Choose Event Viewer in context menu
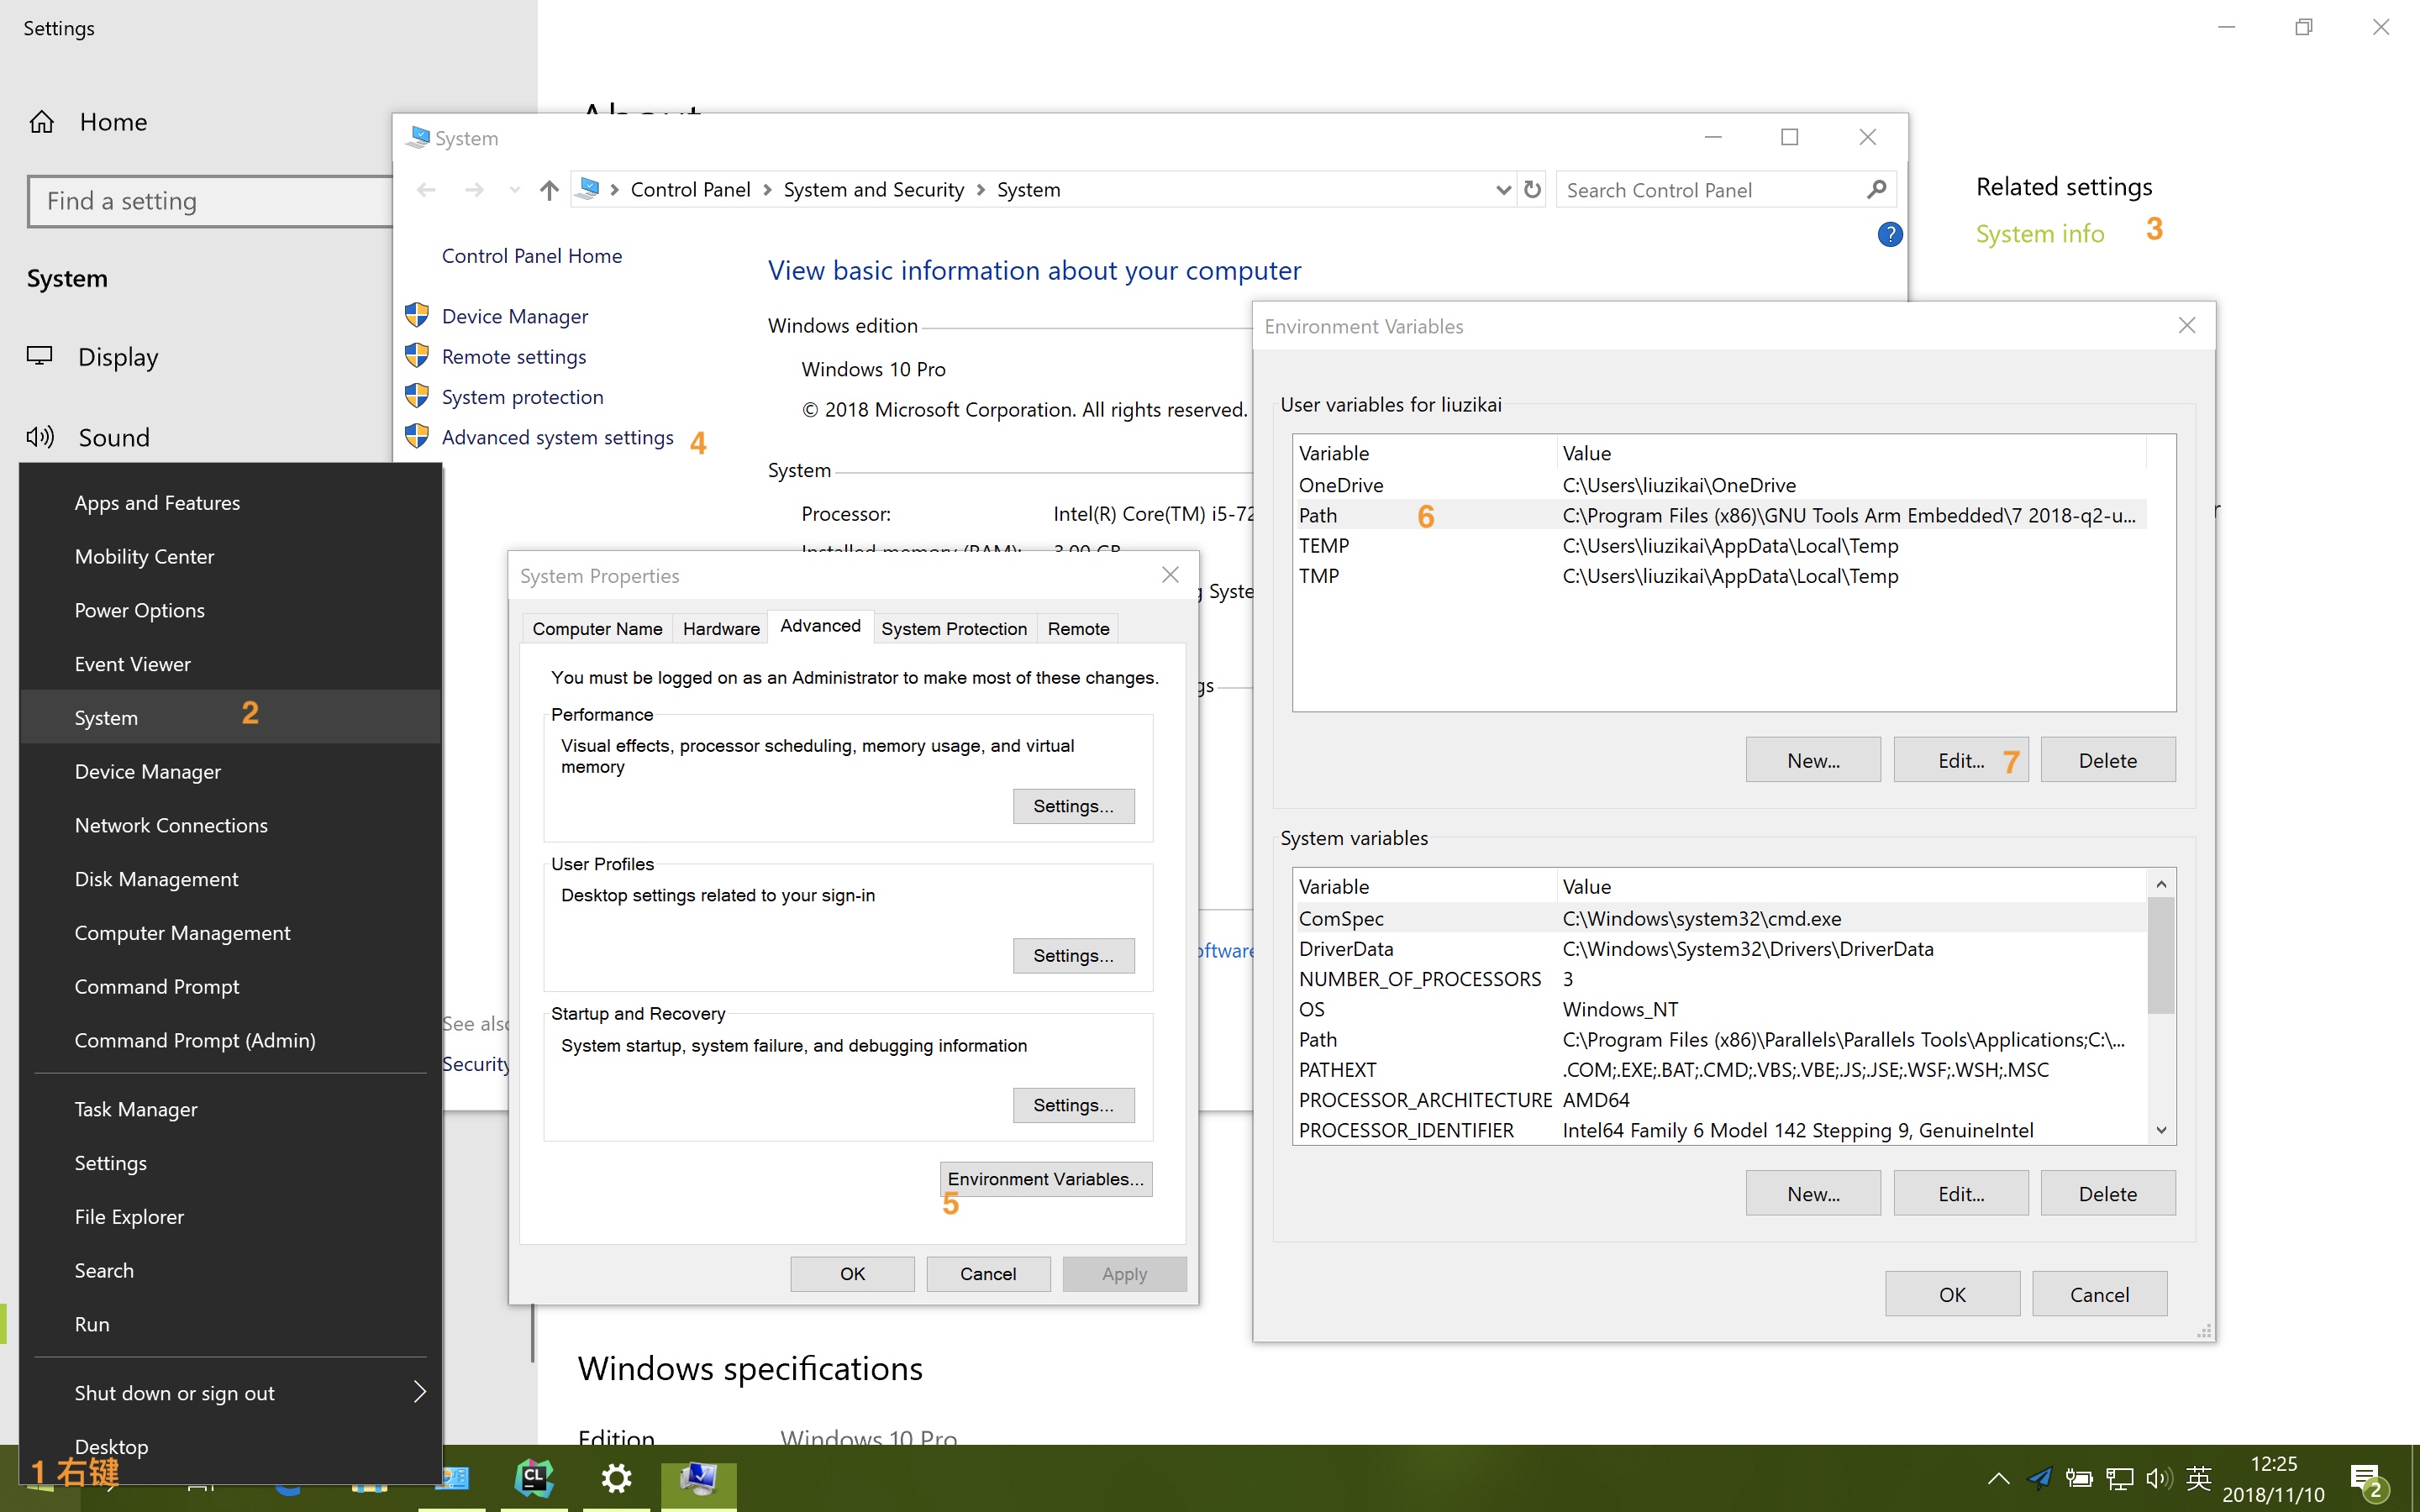Viewport: 2420px width, 1512px height. 230,664
